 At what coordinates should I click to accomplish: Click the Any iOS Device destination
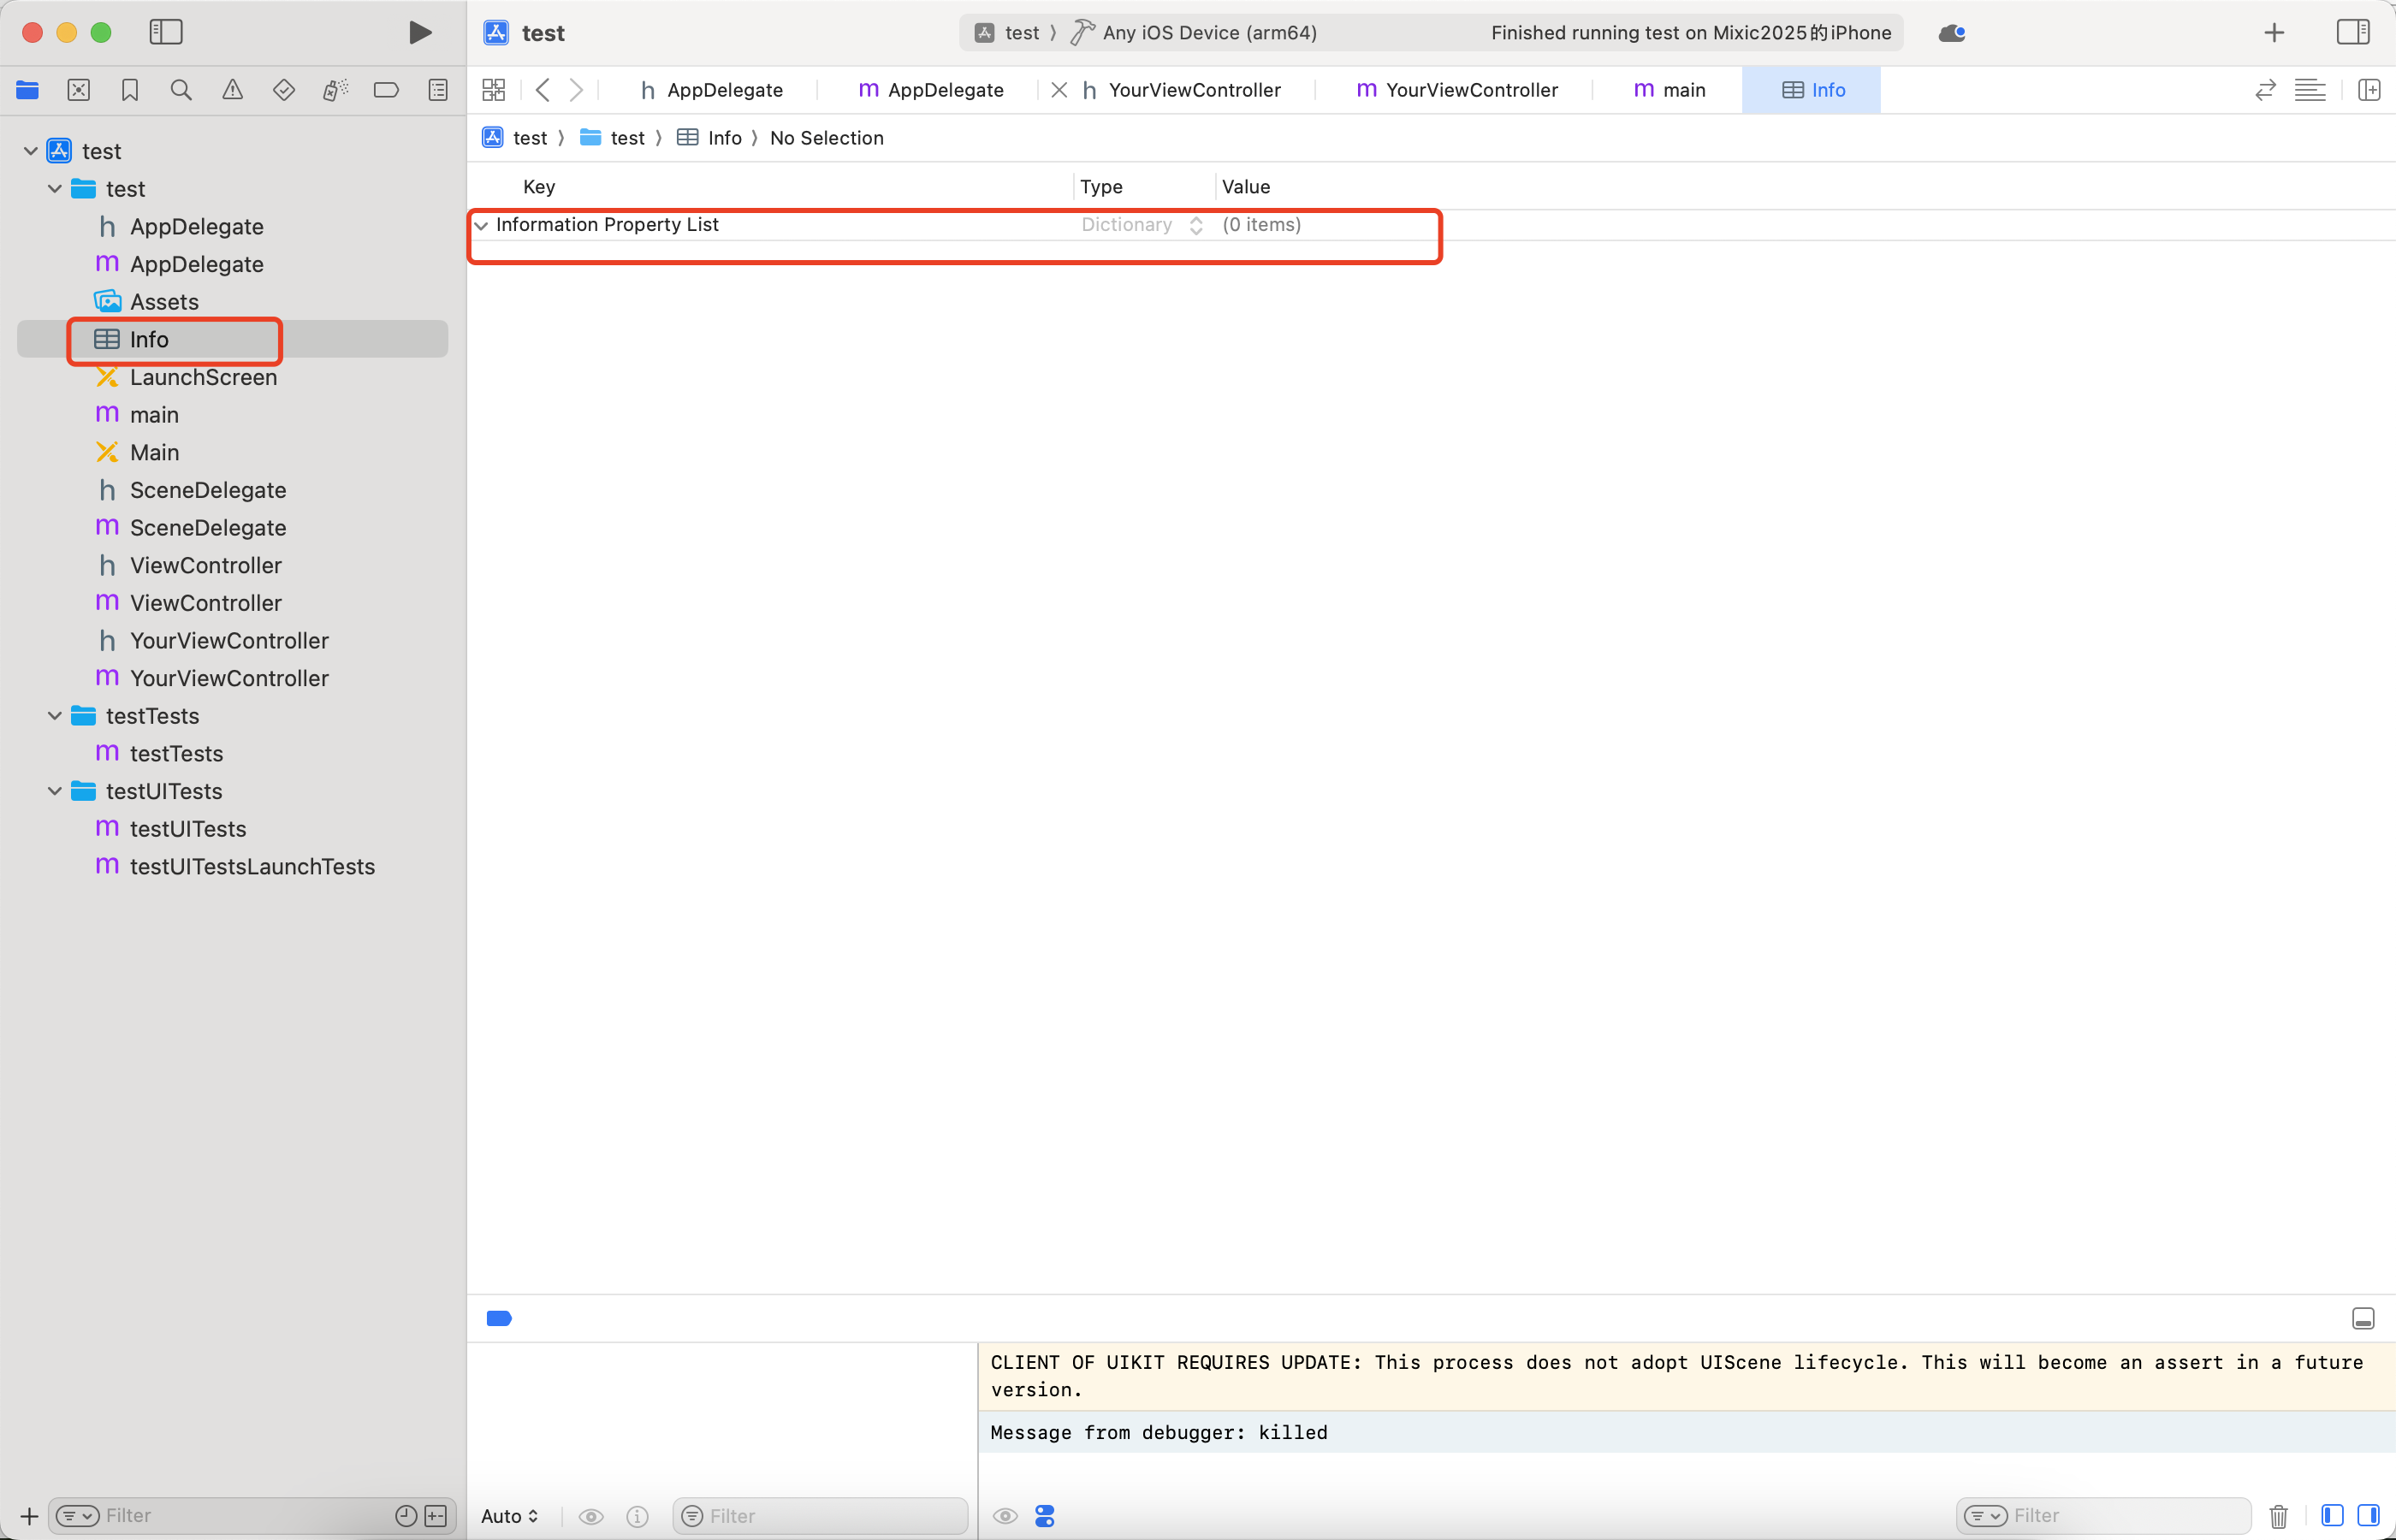click(1208, 33)
